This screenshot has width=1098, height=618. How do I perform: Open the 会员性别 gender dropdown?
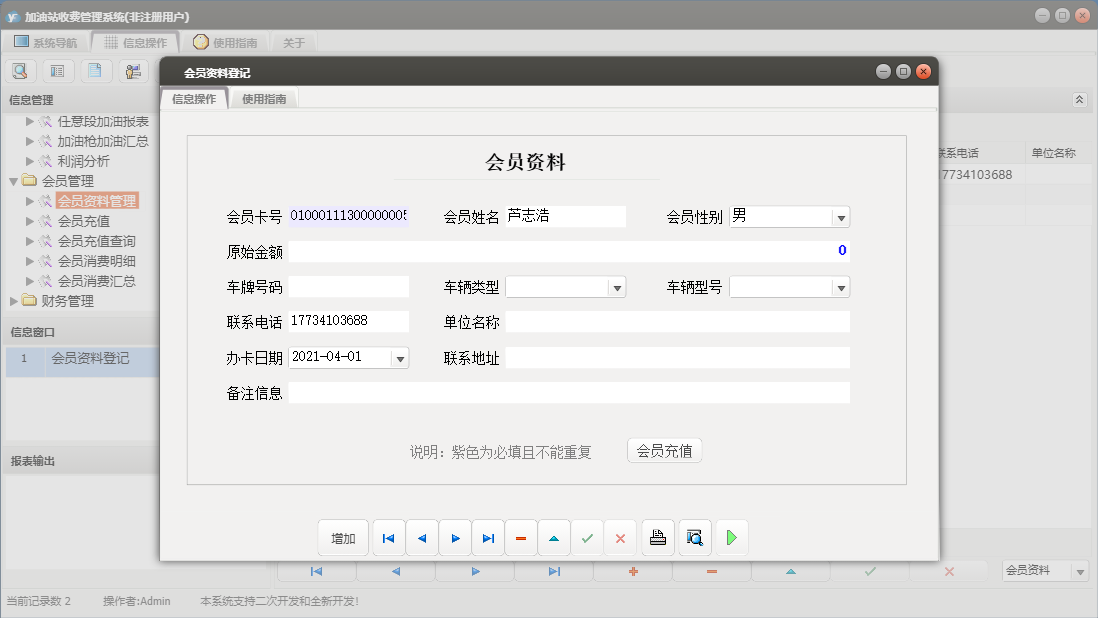click(841, 216)
